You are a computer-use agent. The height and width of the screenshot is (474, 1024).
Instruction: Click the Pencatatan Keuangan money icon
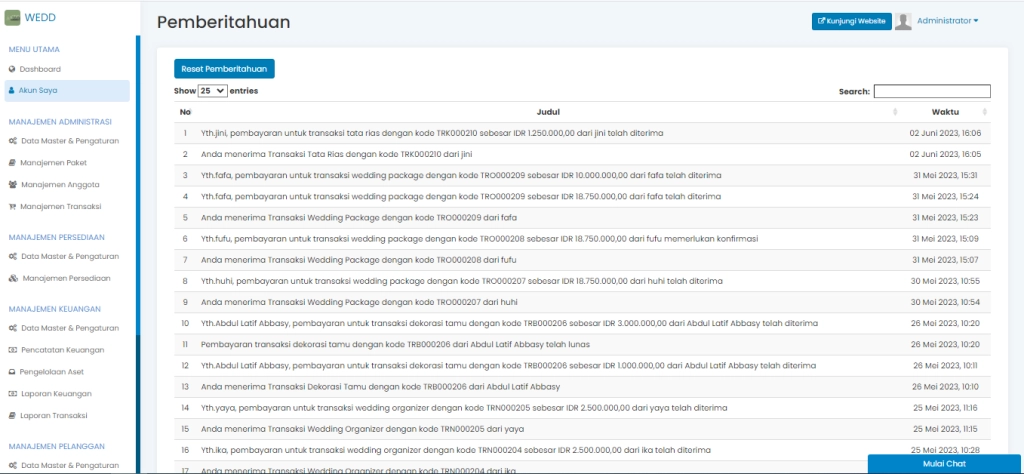(x=12, y=350)
